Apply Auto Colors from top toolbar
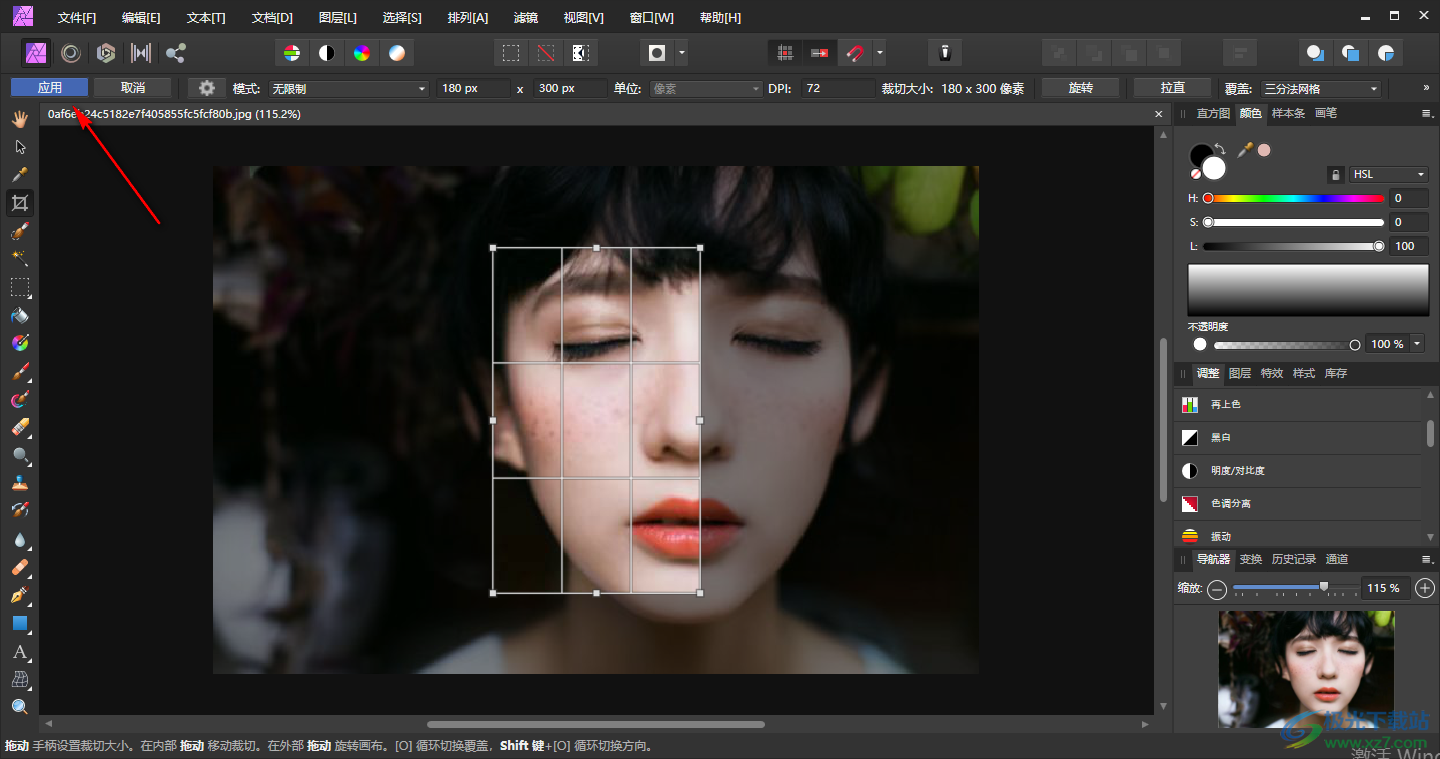The height and width of the screenshot is (759, 1440). click(362, 53)
